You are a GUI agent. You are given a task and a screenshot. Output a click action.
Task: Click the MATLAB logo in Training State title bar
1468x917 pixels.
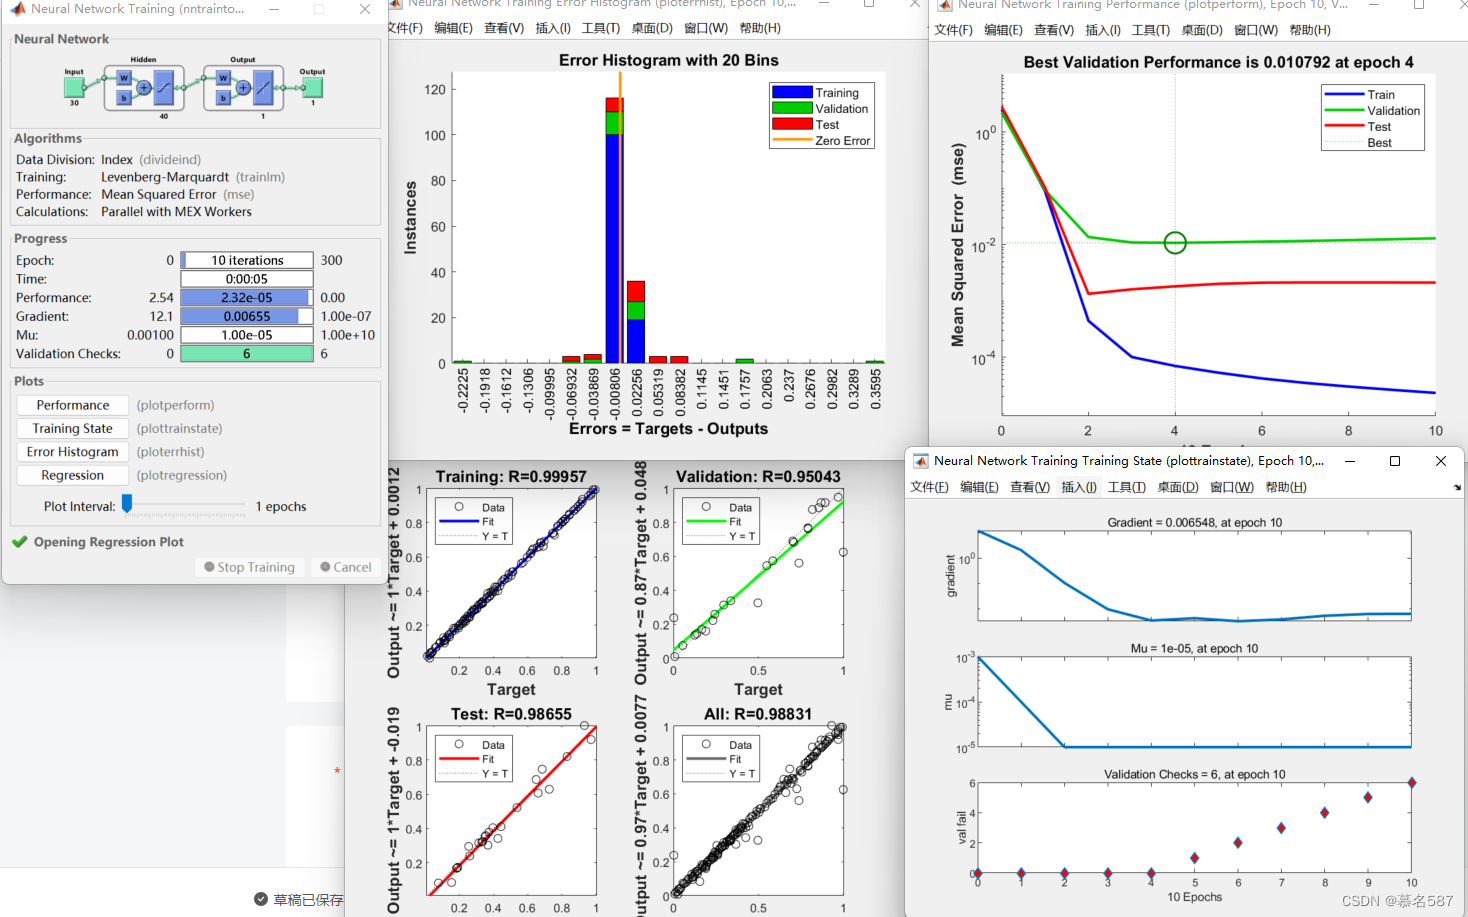coord(920,461)
